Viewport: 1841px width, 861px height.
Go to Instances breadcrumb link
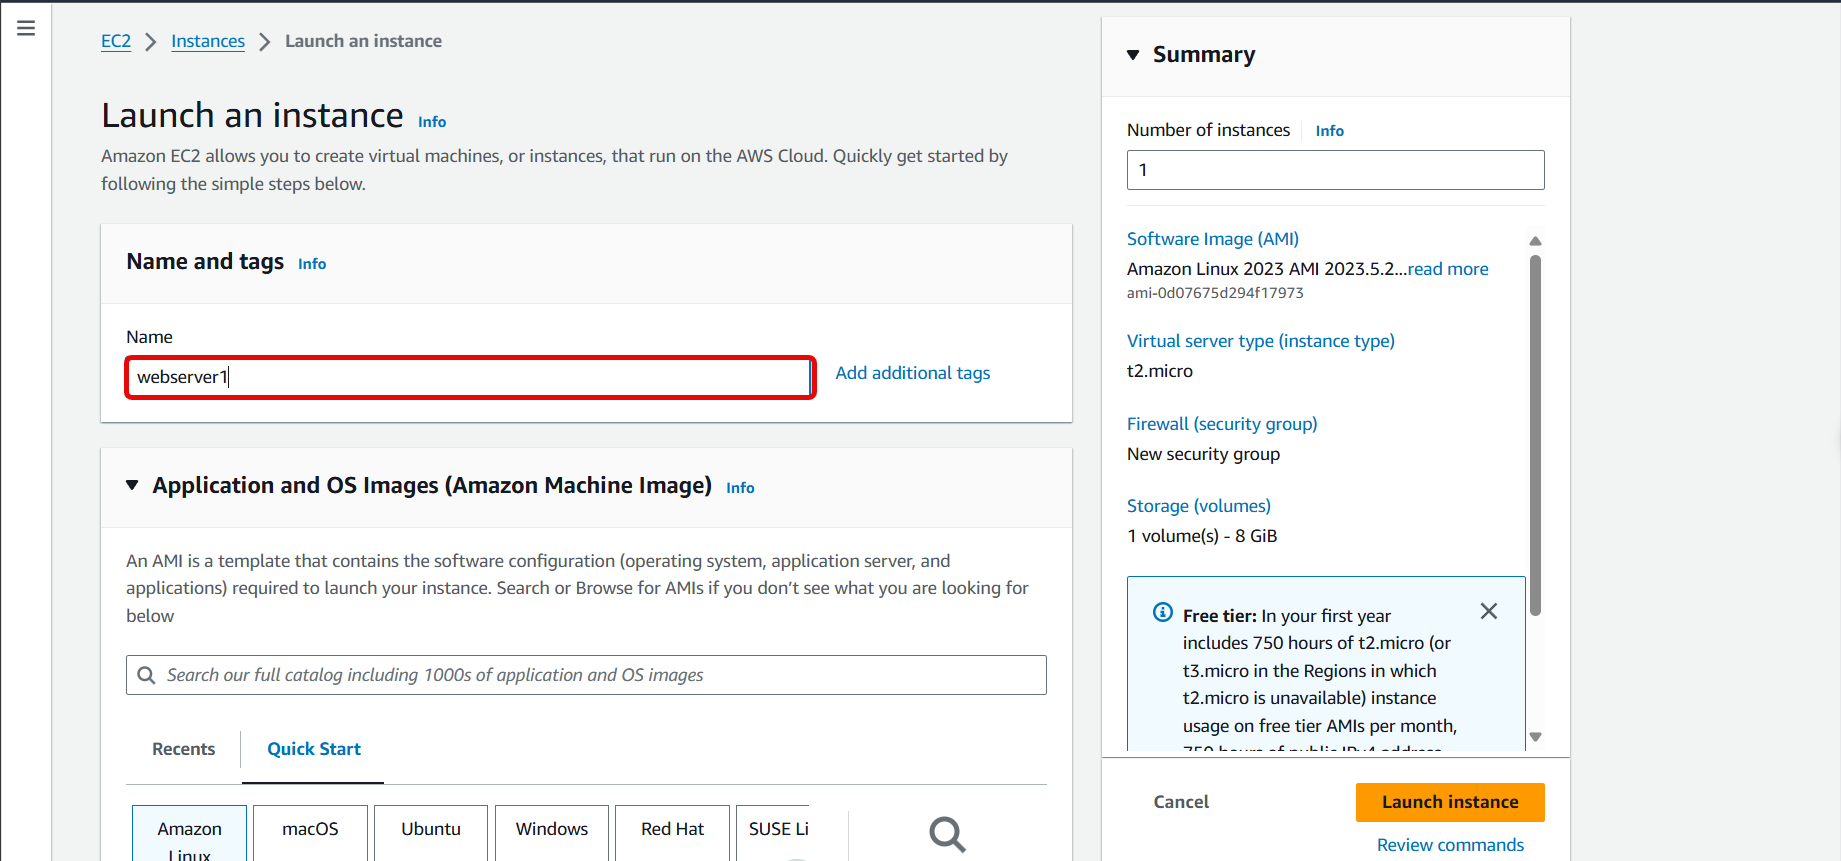coord(208,41)
